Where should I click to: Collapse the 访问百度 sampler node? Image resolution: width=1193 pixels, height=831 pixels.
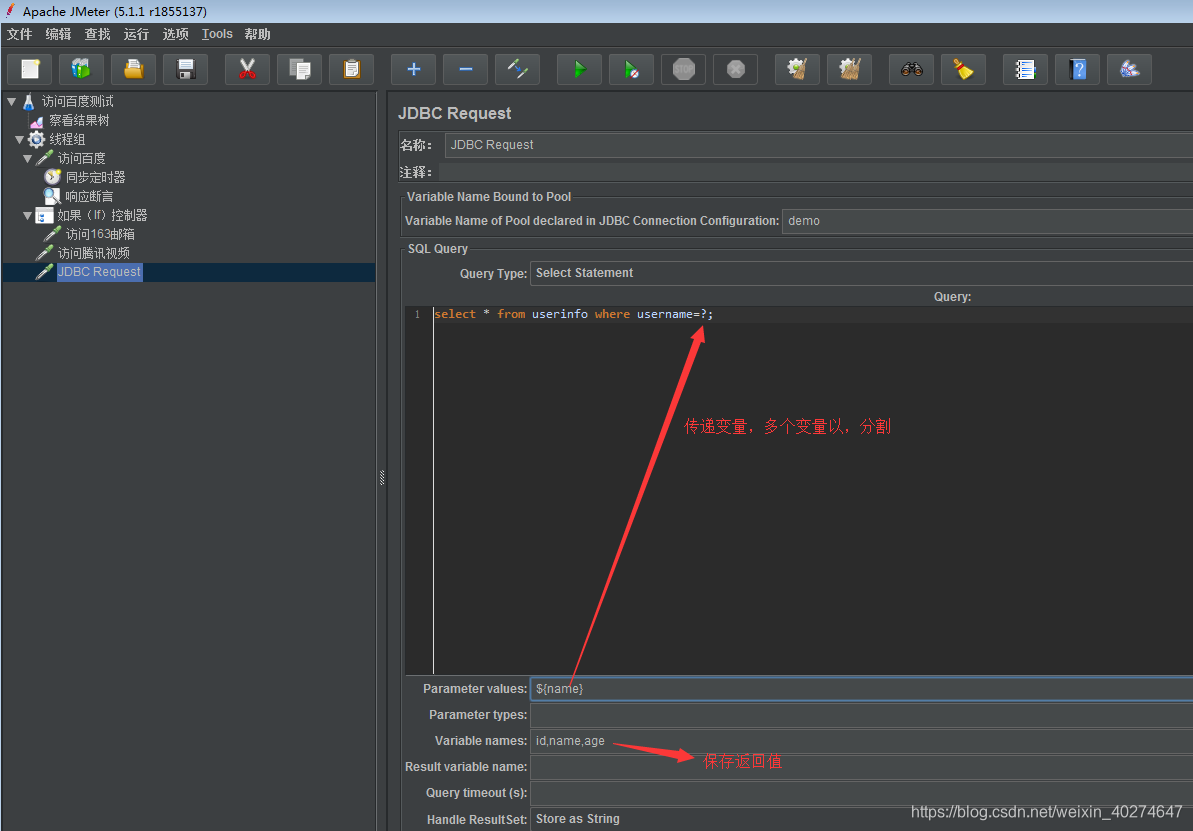pos(27,158)
